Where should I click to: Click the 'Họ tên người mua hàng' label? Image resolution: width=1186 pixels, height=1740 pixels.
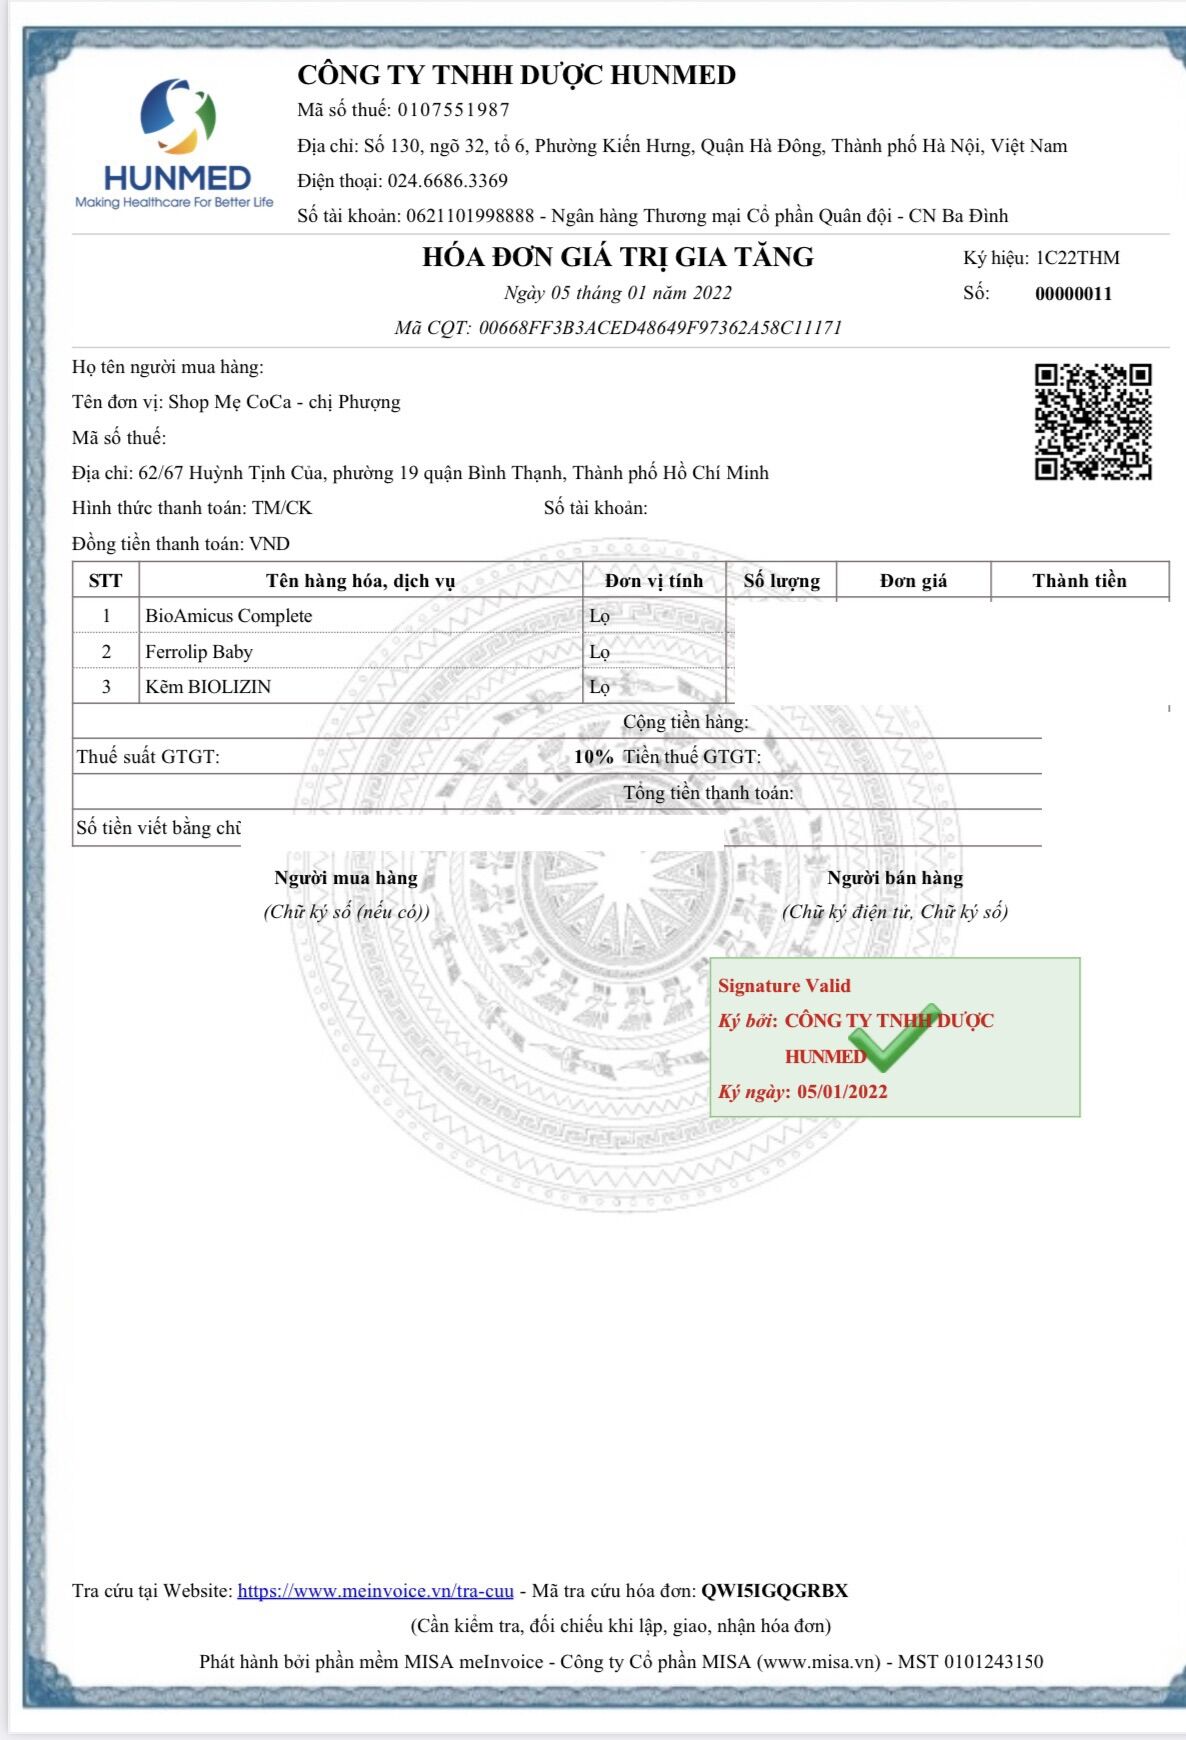click(x=168, y=367)
